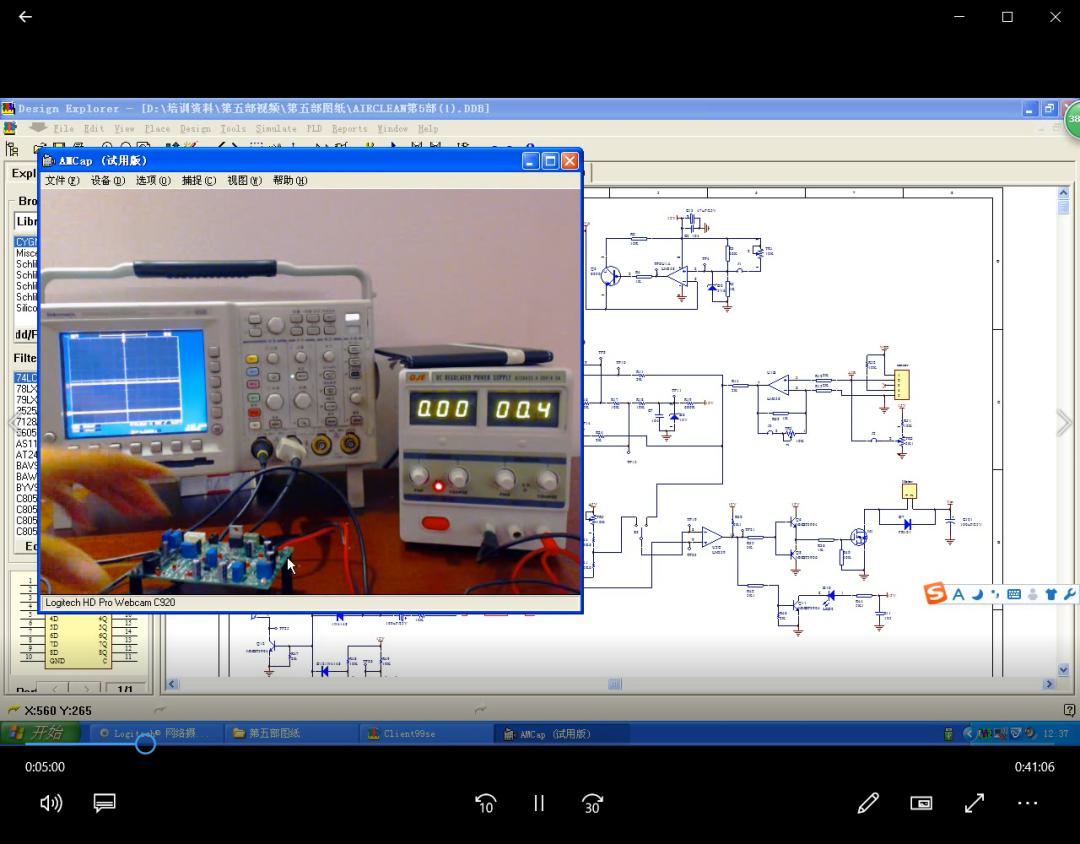Click the Sogou input method S icon
The height and width of the screenshot is (844, 1080).
point(935,593)
